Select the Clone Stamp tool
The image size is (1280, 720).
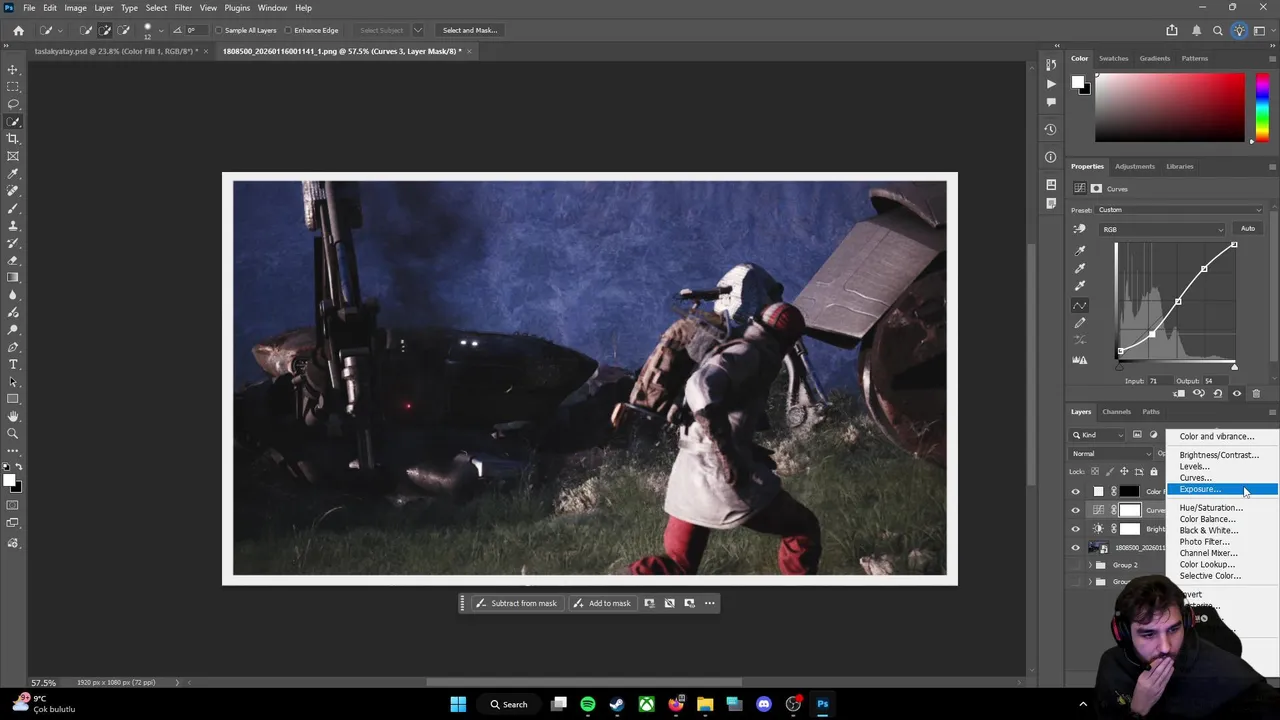click(x=13, y=226)
